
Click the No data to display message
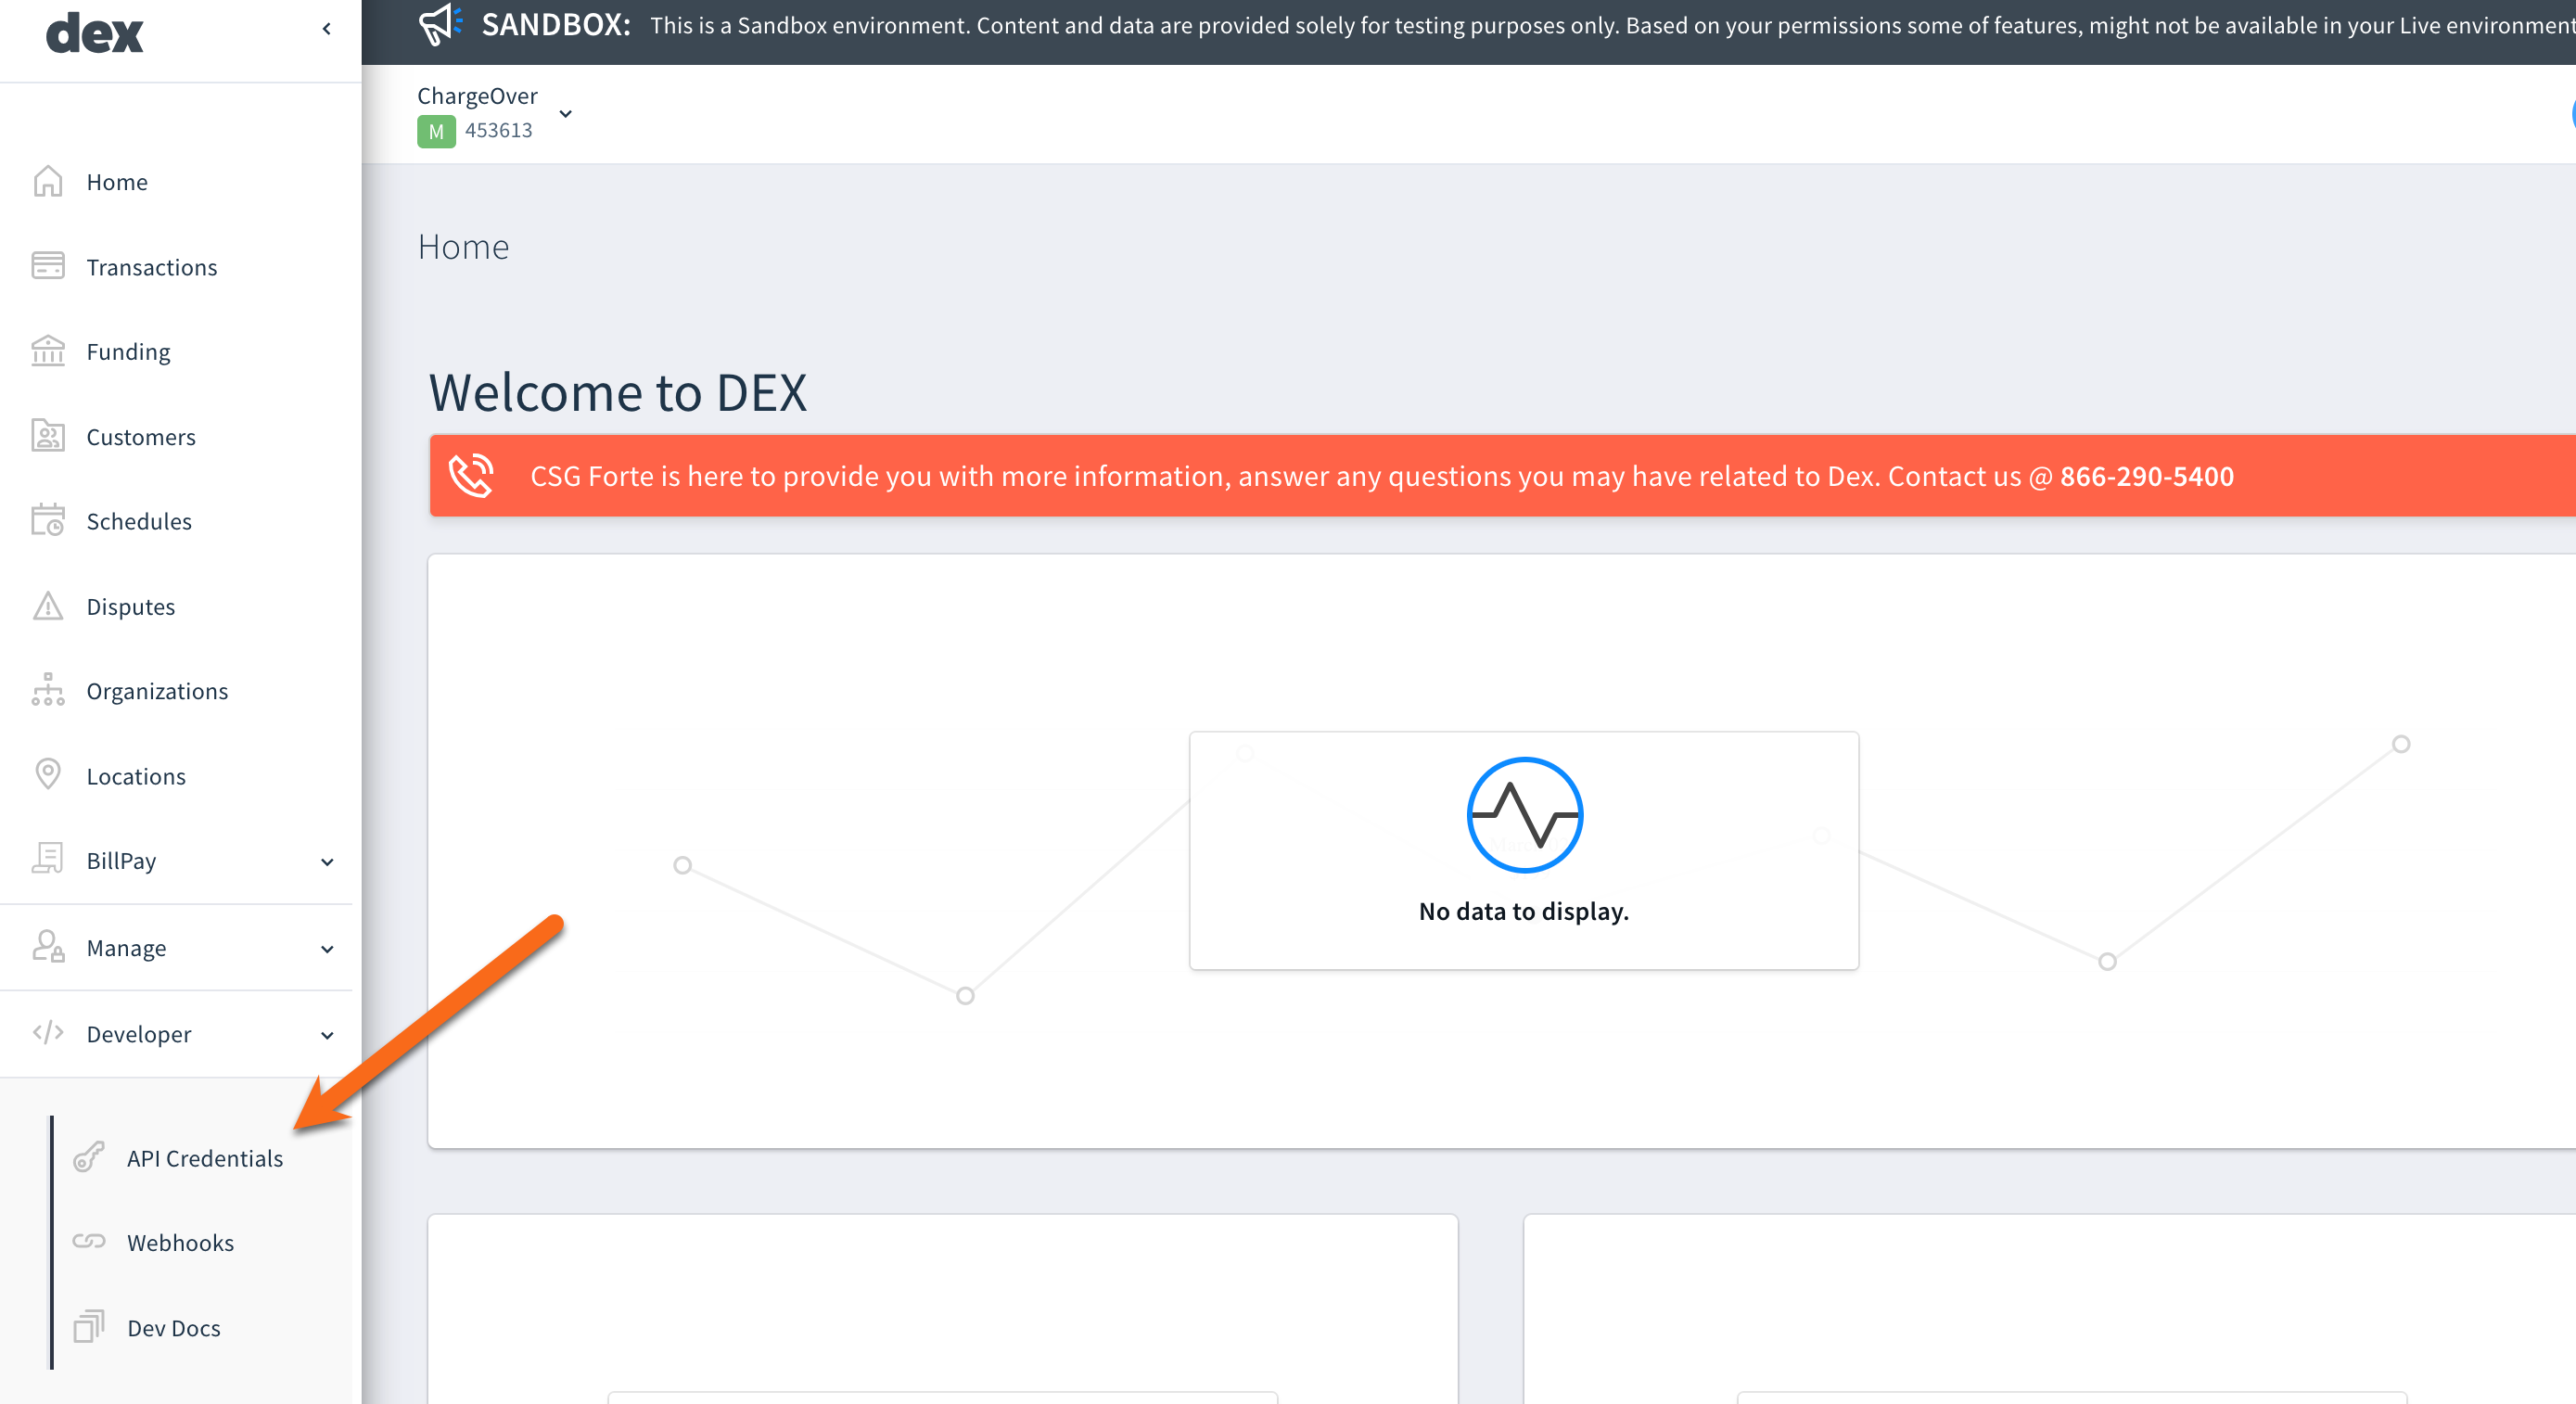(1524, 911)
